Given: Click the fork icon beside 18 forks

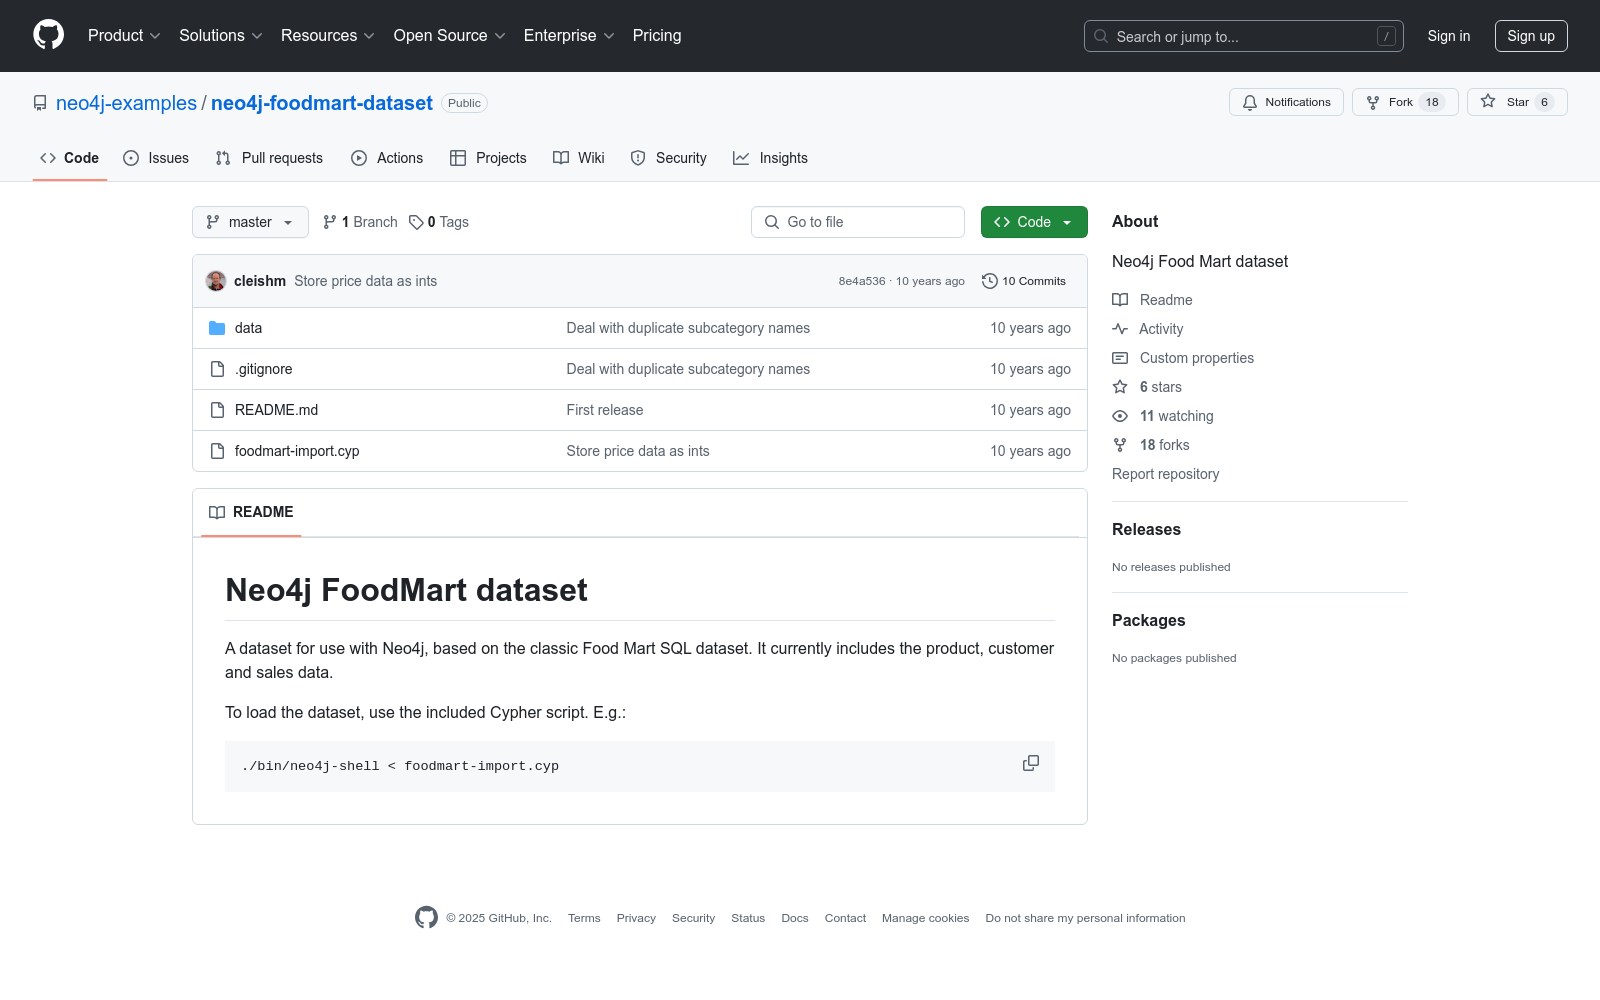Looking at the screenshot, I should click(x=1120, y=445).
